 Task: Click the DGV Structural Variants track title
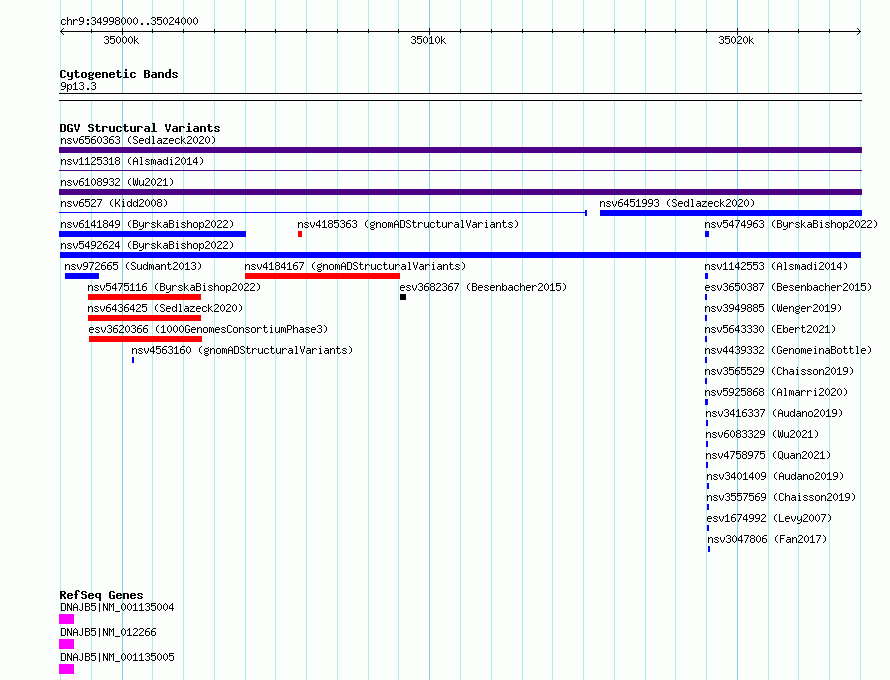click(140, 128)
